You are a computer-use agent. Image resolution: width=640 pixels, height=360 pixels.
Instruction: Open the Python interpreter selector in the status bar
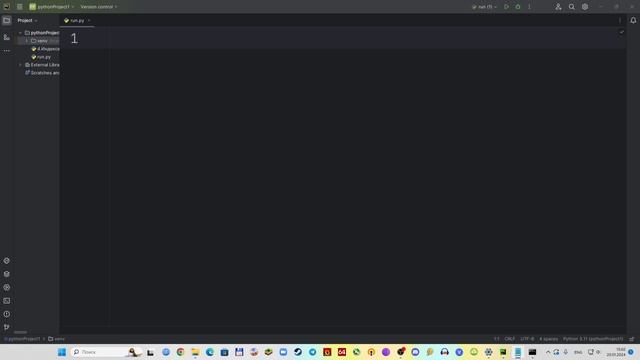593,339
